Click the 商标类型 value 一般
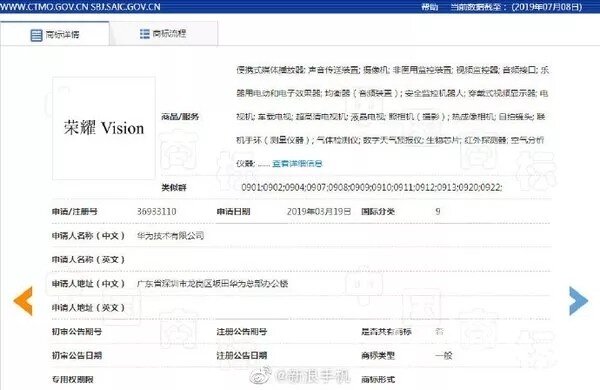 click(x=443, y=356)
